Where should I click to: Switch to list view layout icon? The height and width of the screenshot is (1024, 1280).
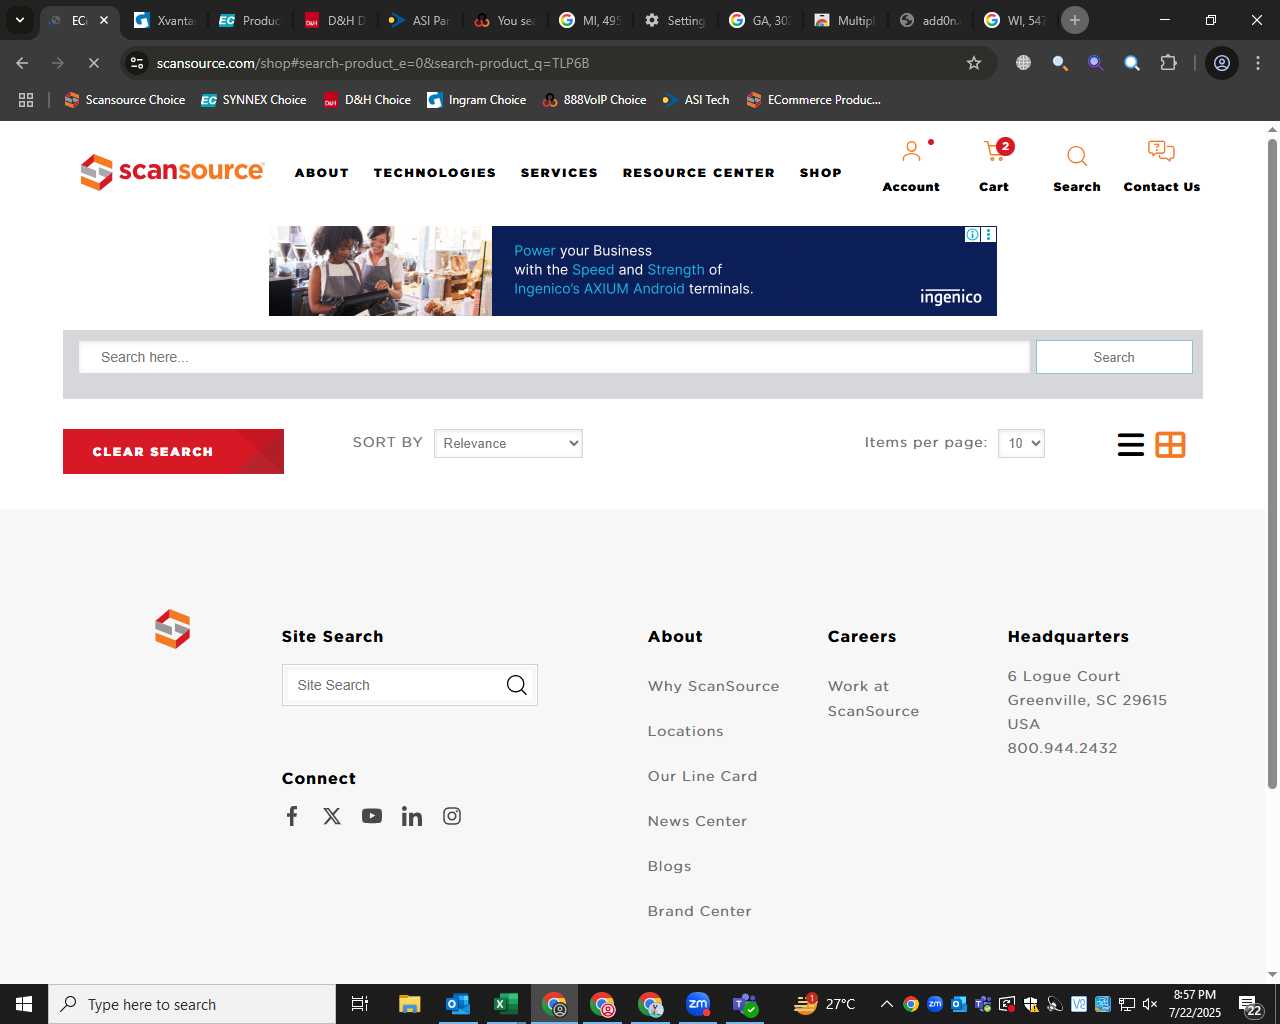click(x=1131, y=445)
